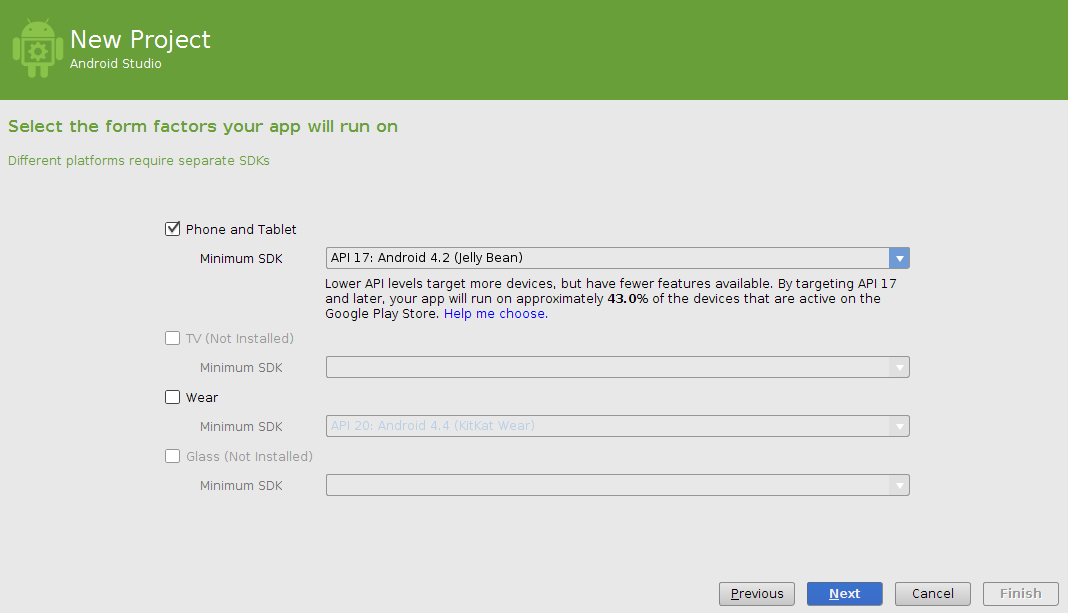Click the bold '43.0%' value
1068x613 pixels.
point(627,298)
